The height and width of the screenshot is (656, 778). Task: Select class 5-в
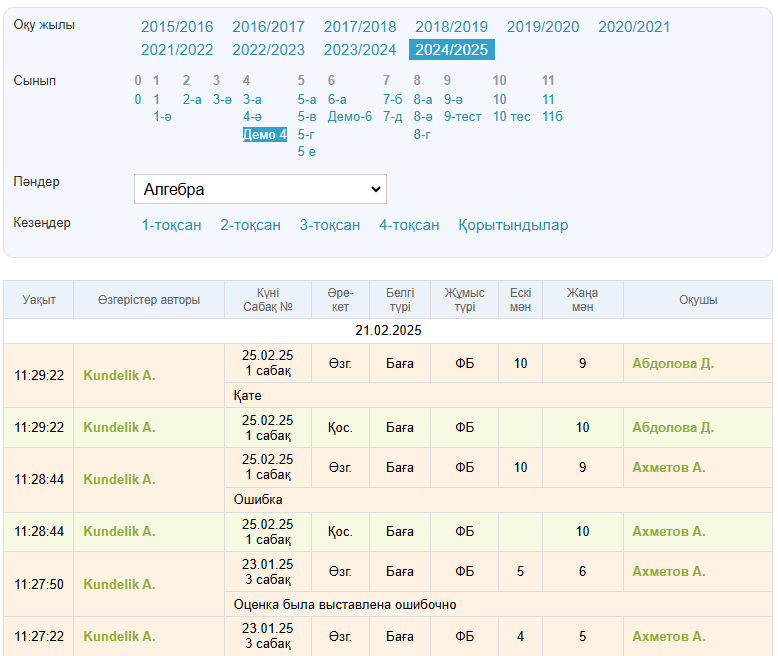pyautogui.click(x=306, y=117)
